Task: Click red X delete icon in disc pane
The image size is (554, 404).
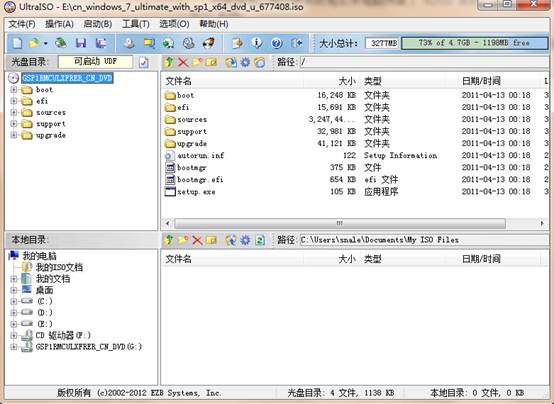Action: pyautogui.click(x=183, y=63)
